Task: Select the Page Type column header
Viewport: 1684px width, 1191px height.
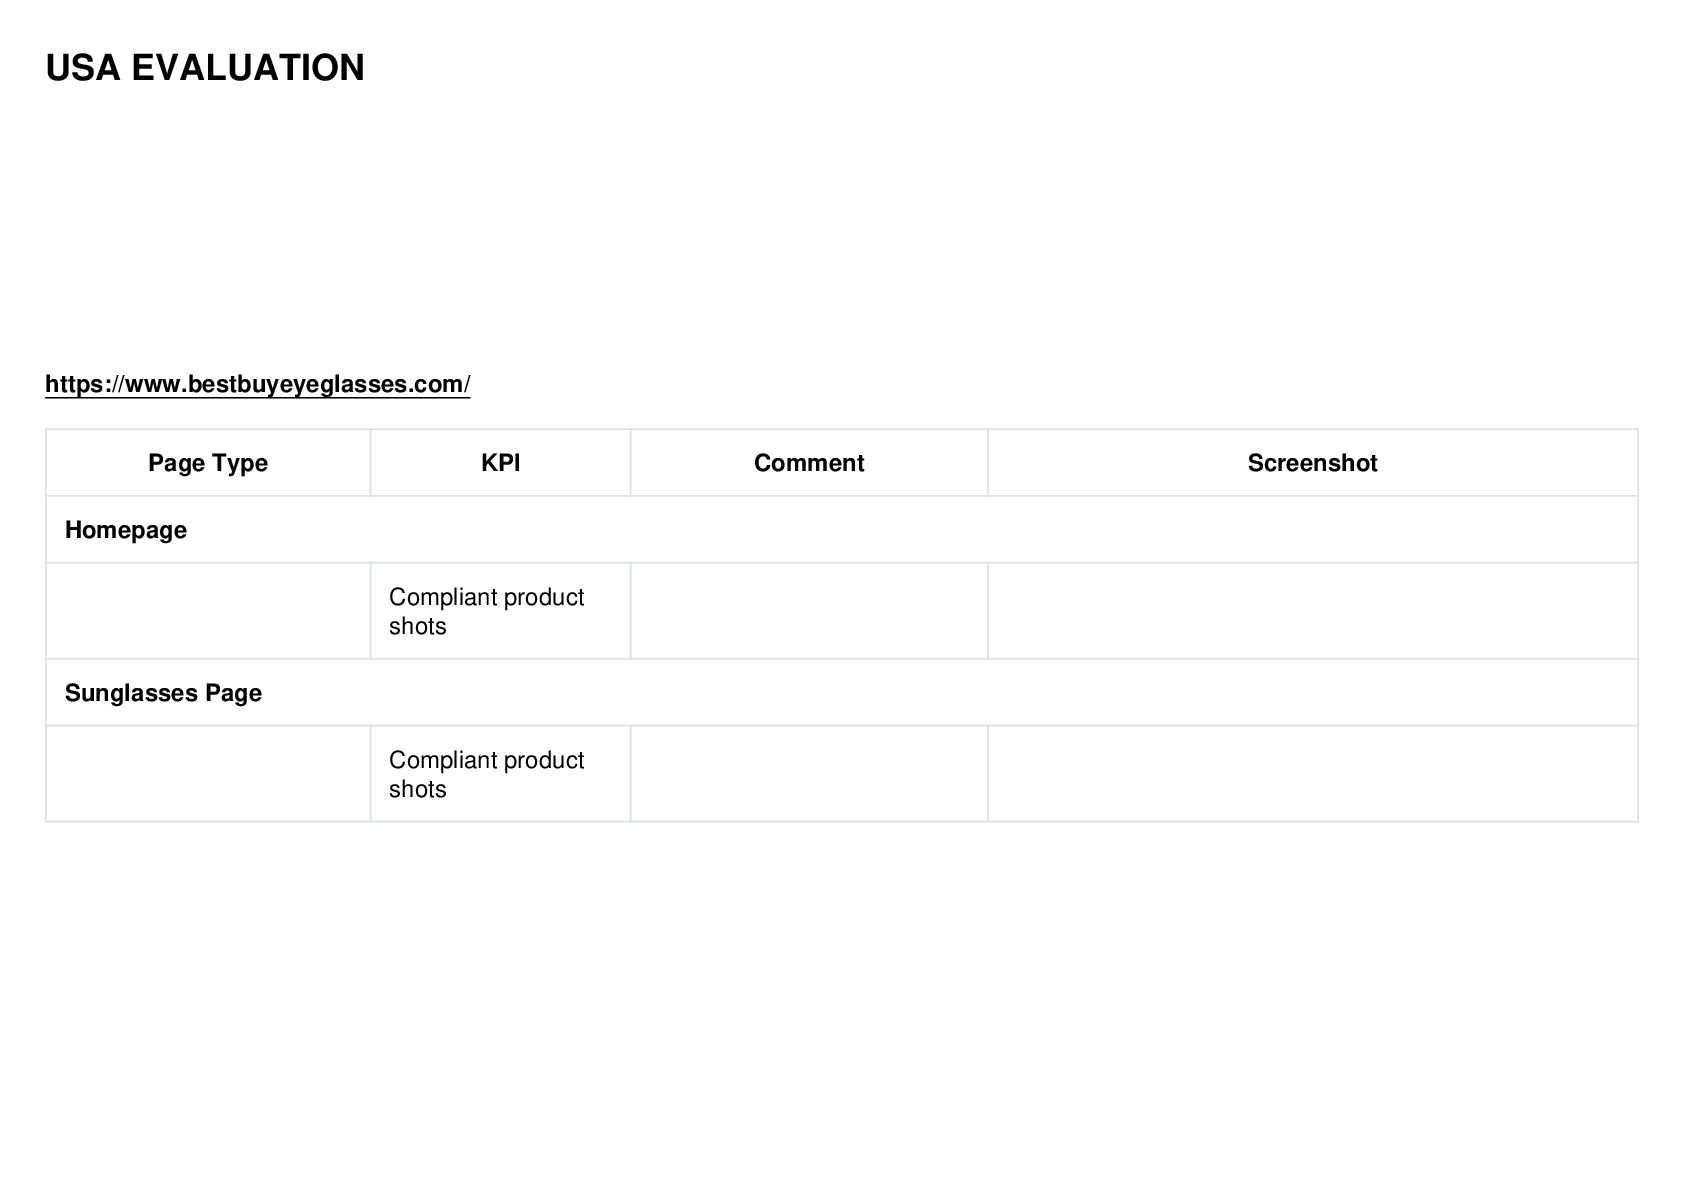Action: [208, 463]
